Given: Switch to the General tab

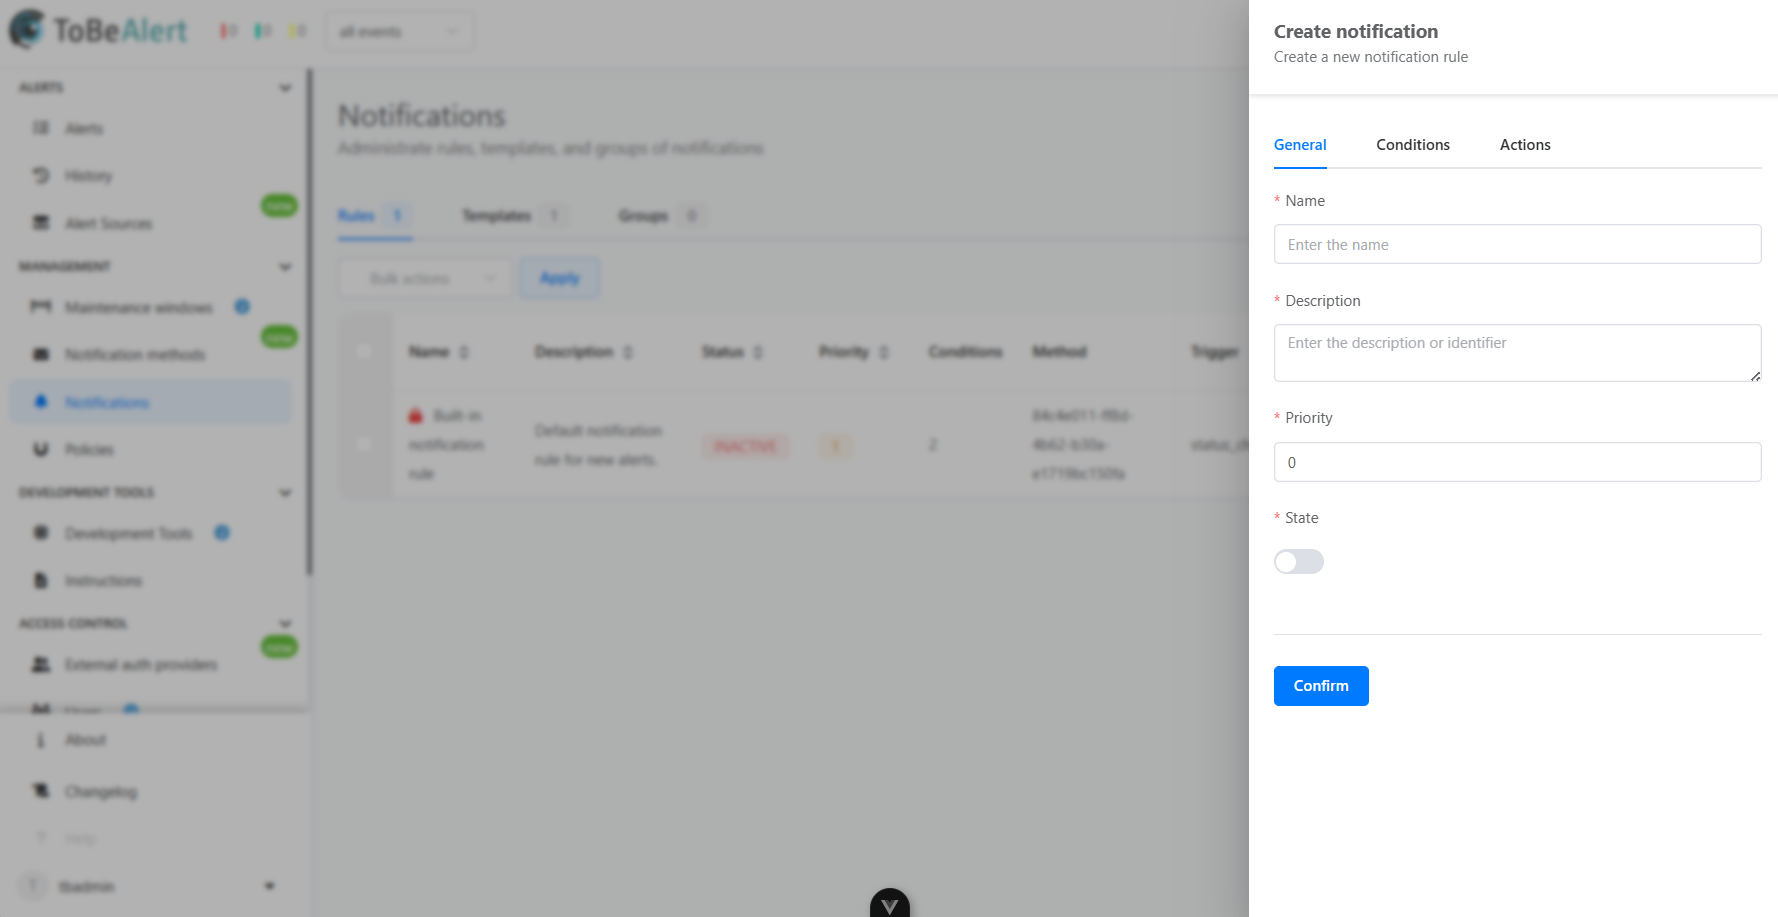Looking at the screenshot, I should tap(1300, 145).
